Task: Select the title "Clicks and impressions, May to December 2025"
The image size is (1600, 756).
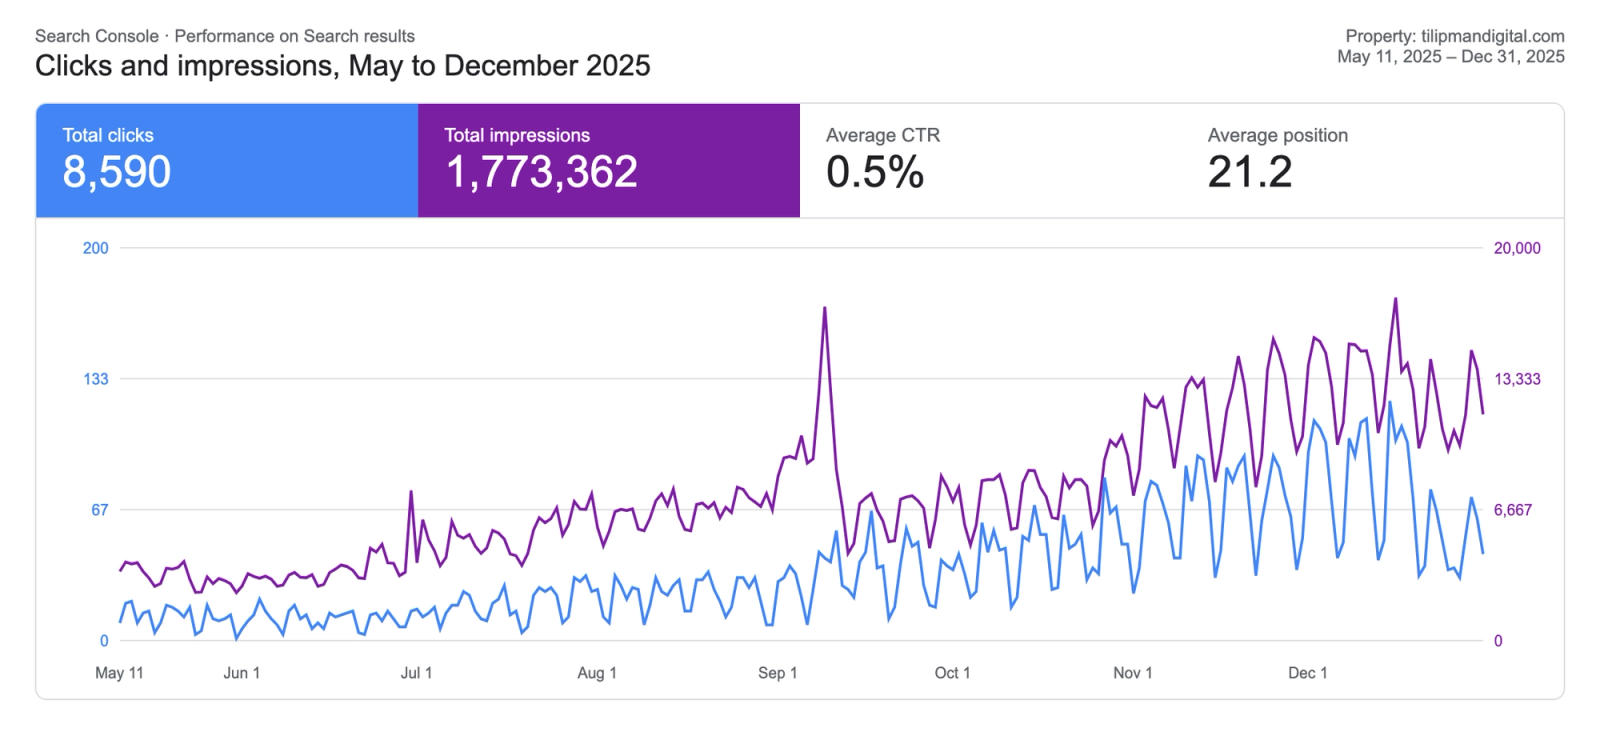Action: click(343, 66)
